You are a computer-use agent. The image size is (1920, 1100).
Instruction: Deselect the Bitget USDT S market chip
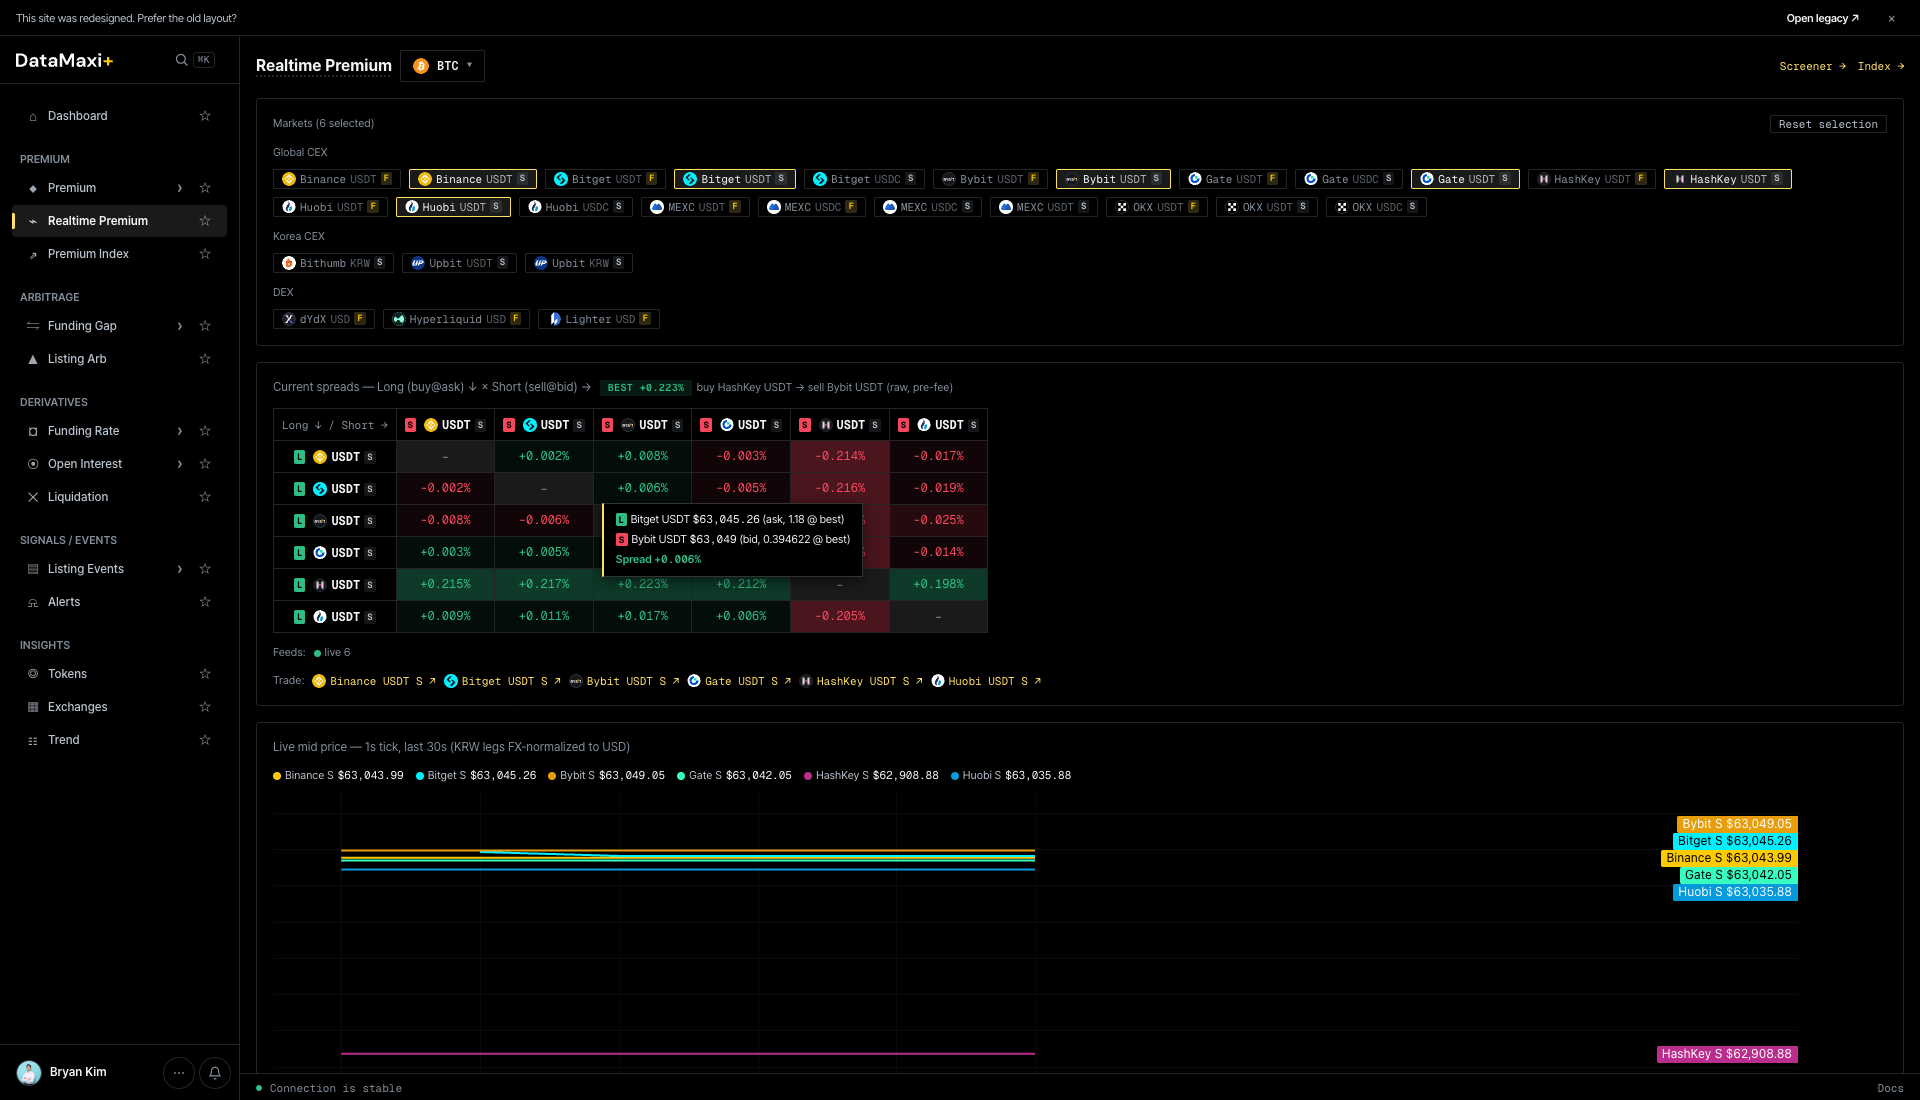click(x=735, y=179)
